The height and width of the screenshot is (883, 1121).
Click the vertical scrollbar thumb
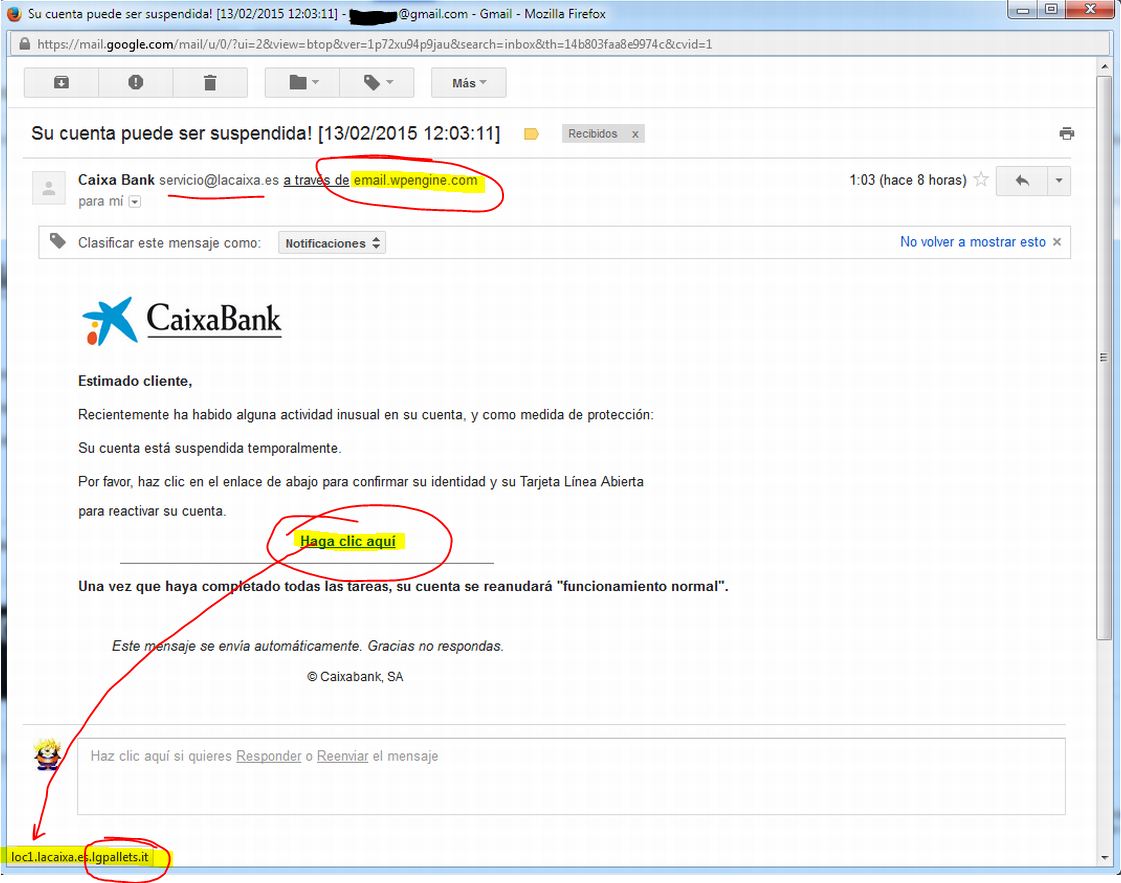coord(1104,357)
